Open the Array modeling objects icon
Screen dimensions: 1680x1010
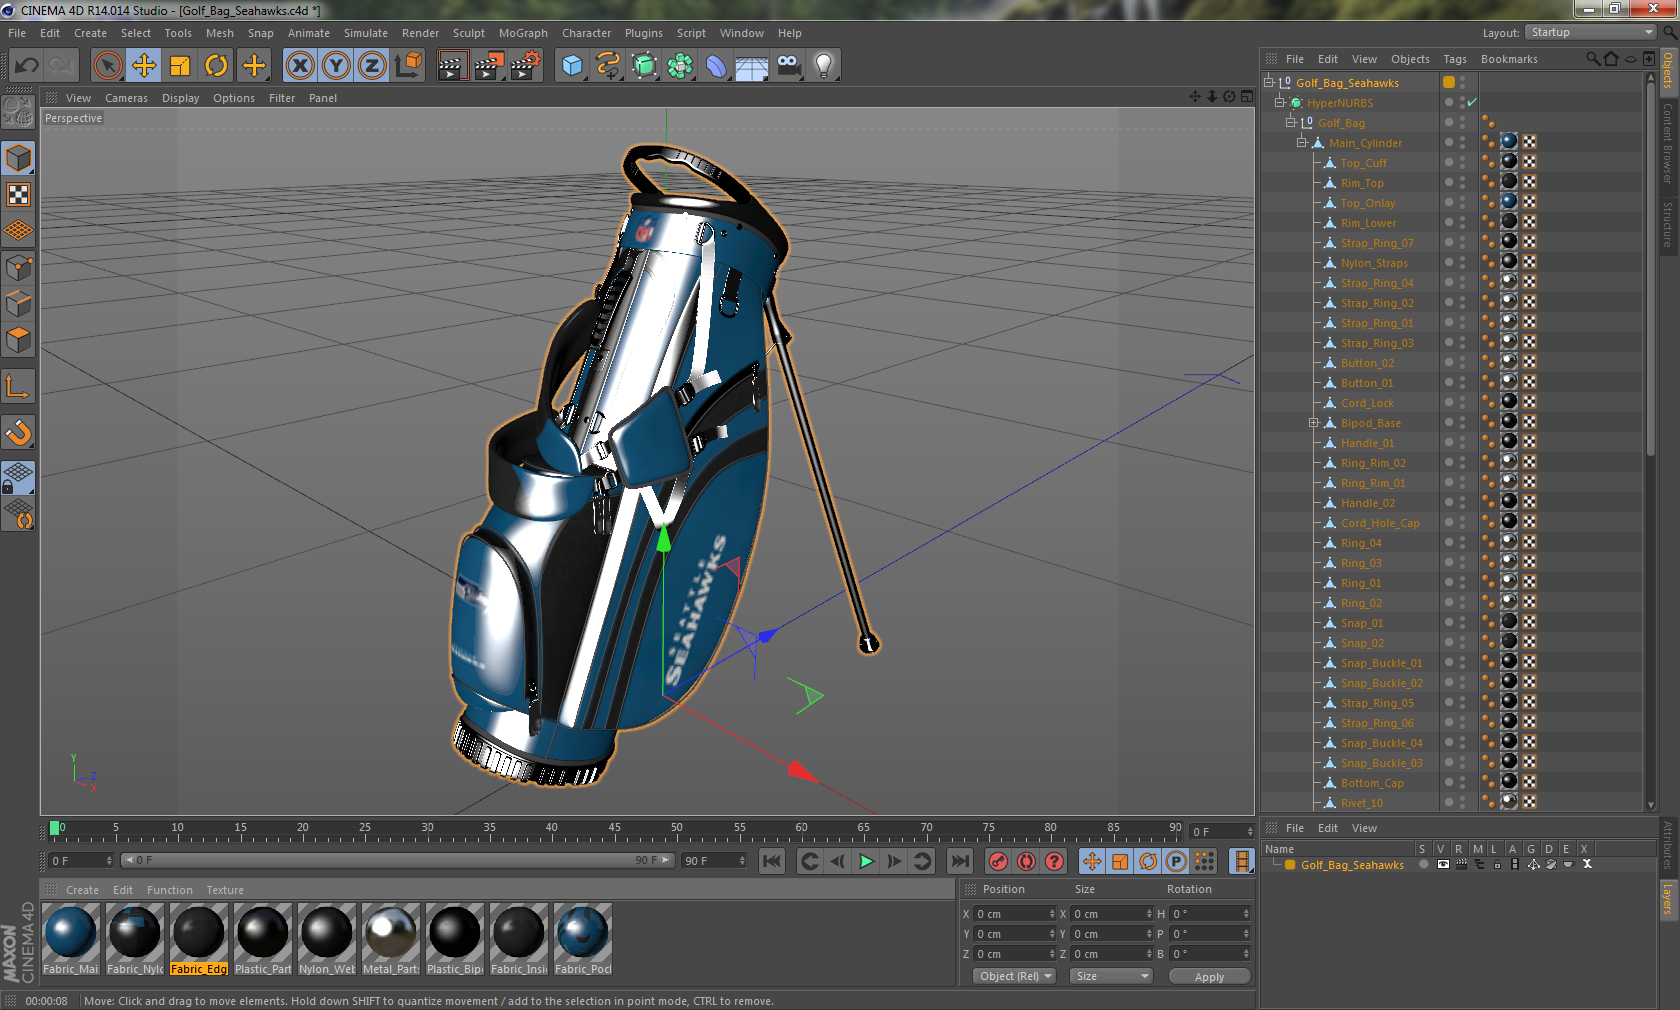coord(680,66)
